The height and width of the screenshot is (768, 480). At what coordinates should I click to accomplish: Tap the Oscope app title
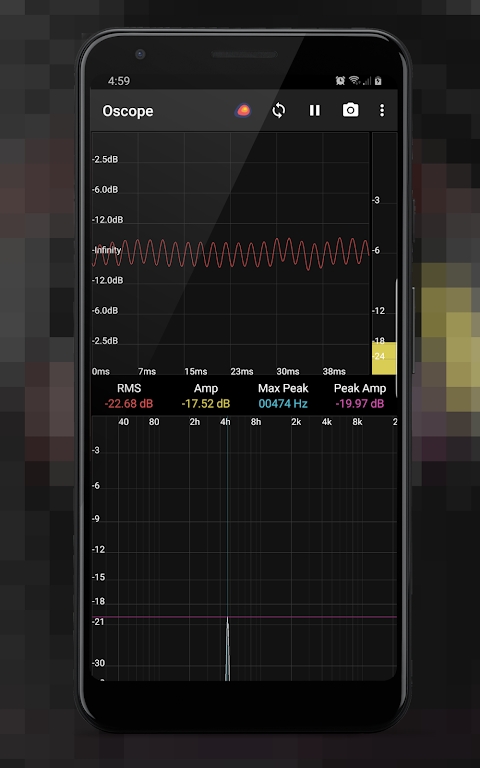(128, 111)
